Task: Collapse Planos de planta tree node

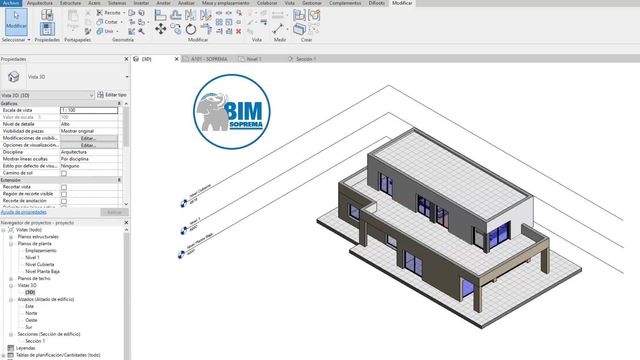Action: [11, 244]
